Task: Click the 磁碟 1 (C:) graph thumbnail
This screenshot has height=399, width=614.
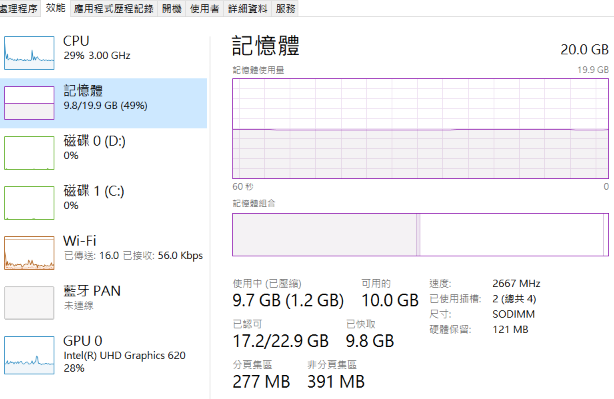Action: [x=29, y=203]
